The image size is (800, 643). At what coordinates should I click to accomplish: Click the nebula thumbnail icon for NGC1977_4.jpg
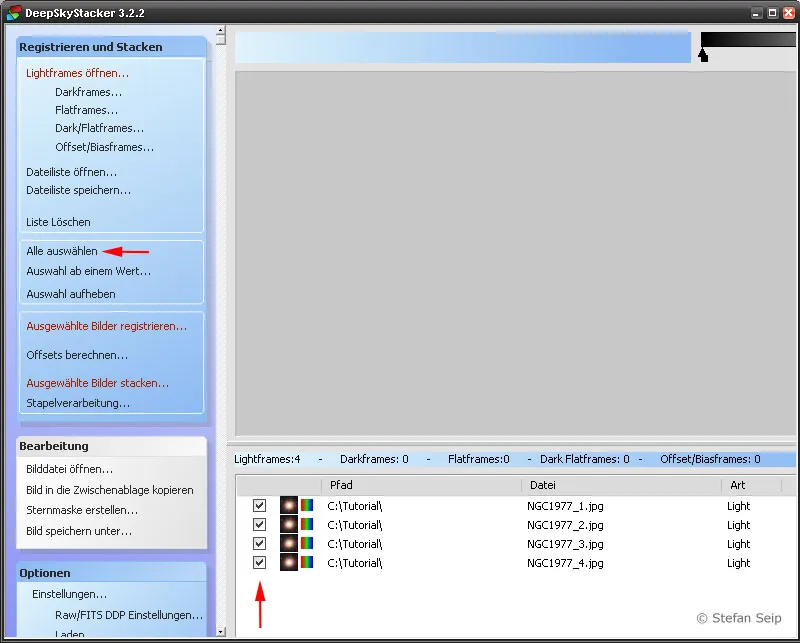(289, 562)
